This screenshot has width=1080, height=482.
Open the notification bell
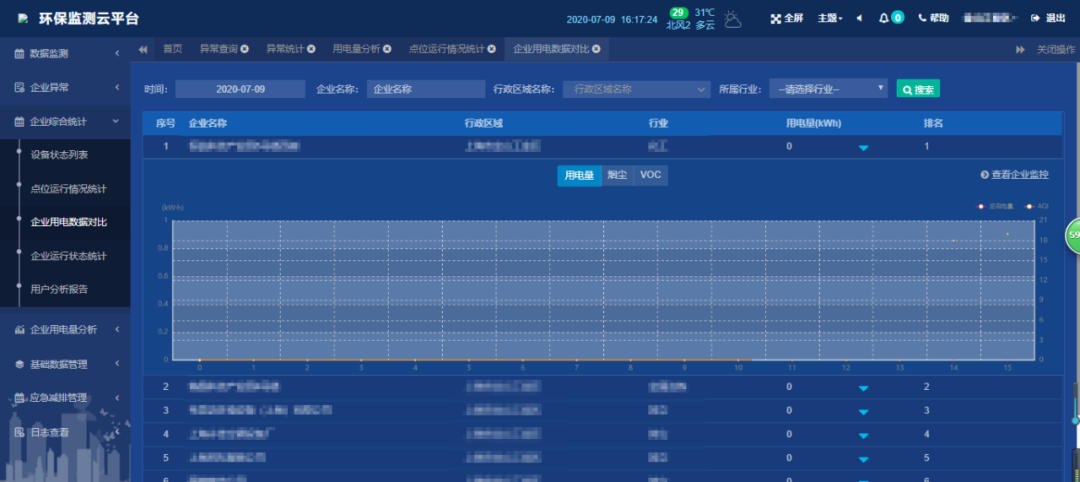pyautogui.click(x=884, y=18)
